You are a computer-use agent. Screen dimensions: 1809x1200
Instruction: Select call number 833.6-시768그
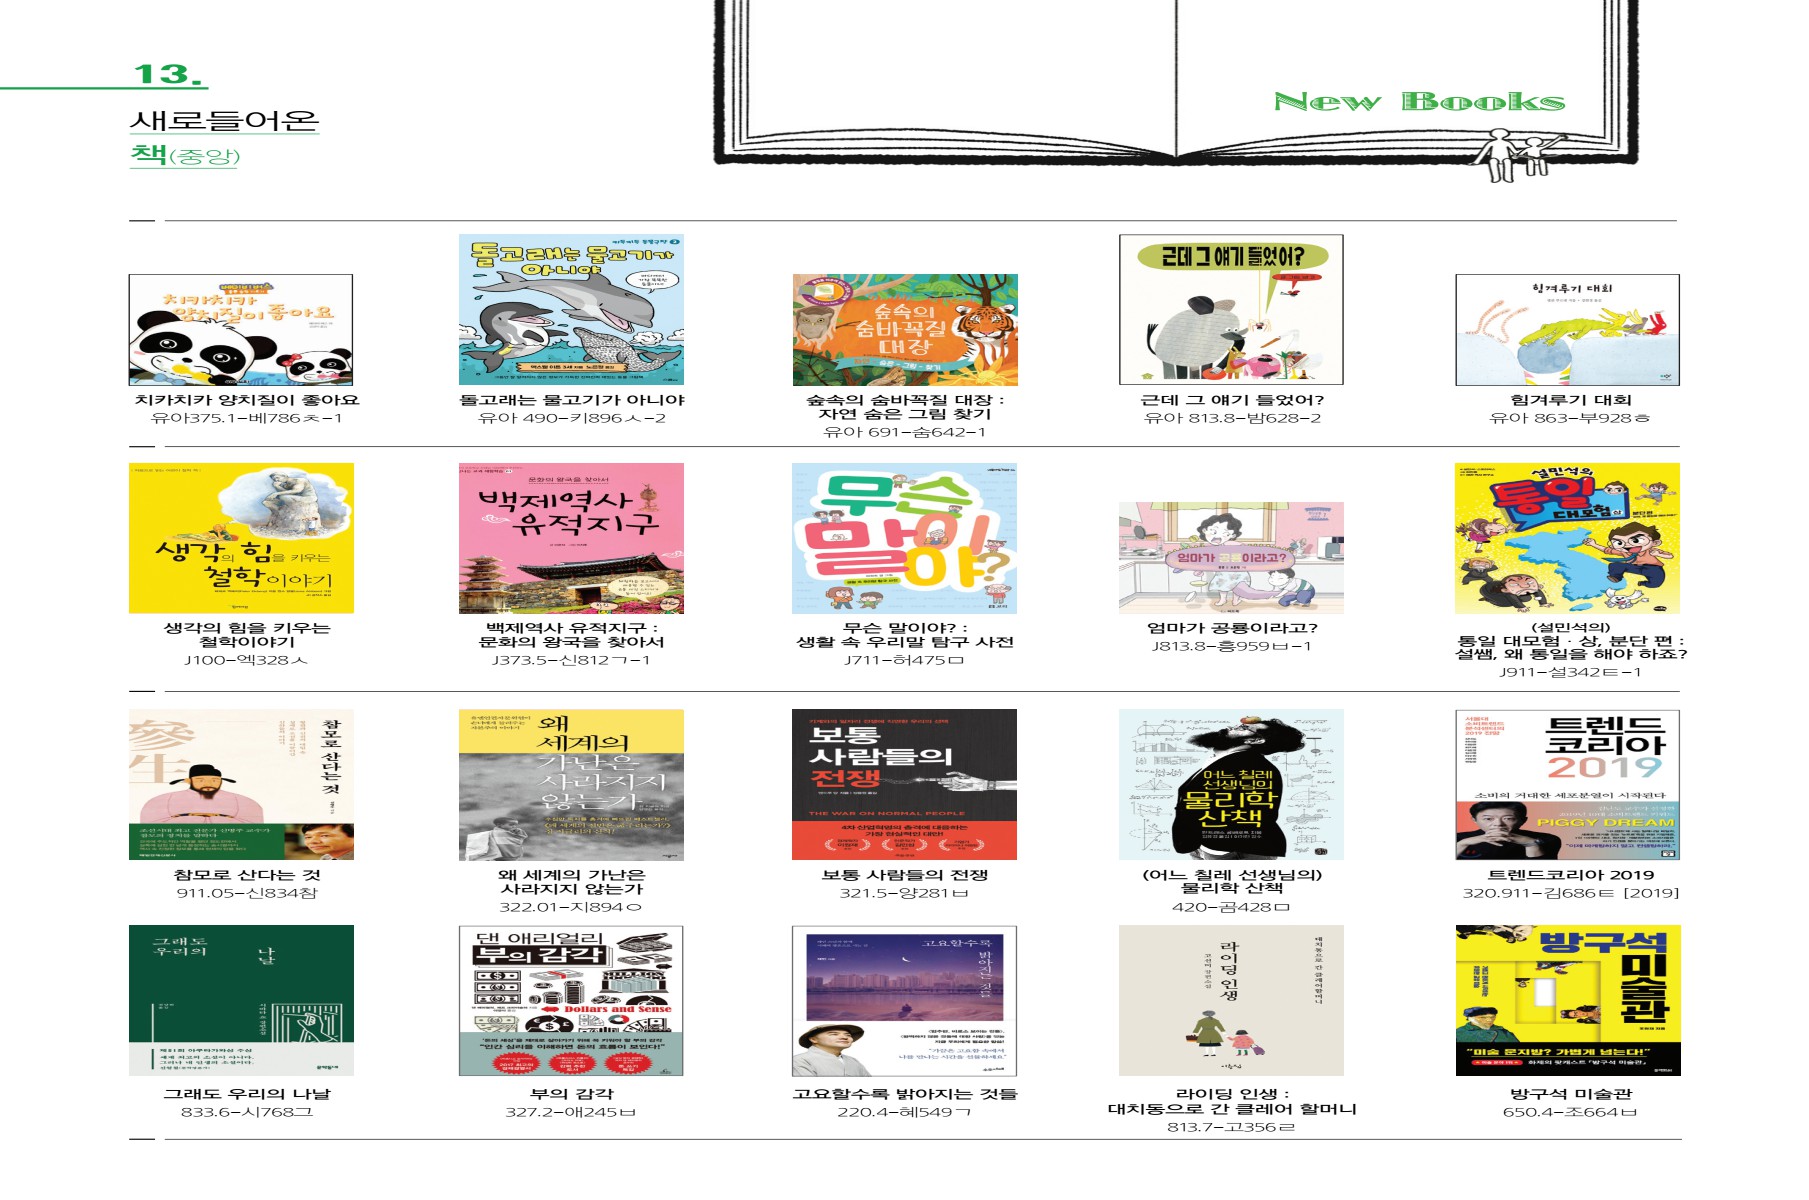point(246,1112)
